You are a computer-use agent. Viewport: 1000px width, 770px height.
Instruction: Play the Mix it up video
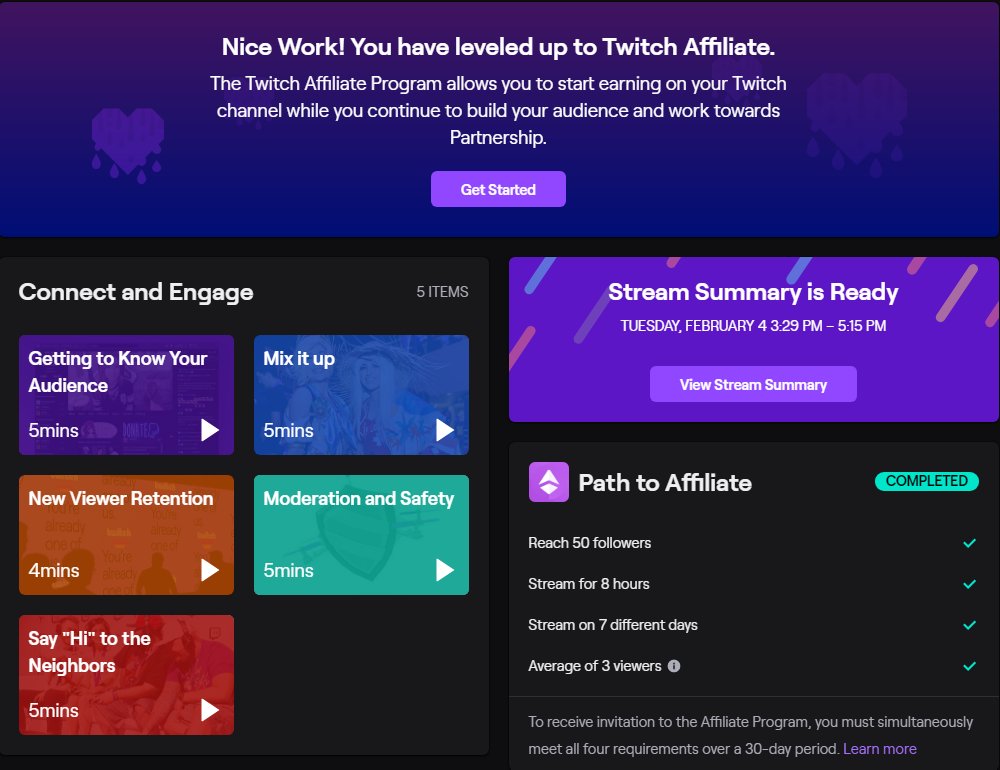click(x=445, y=430)
